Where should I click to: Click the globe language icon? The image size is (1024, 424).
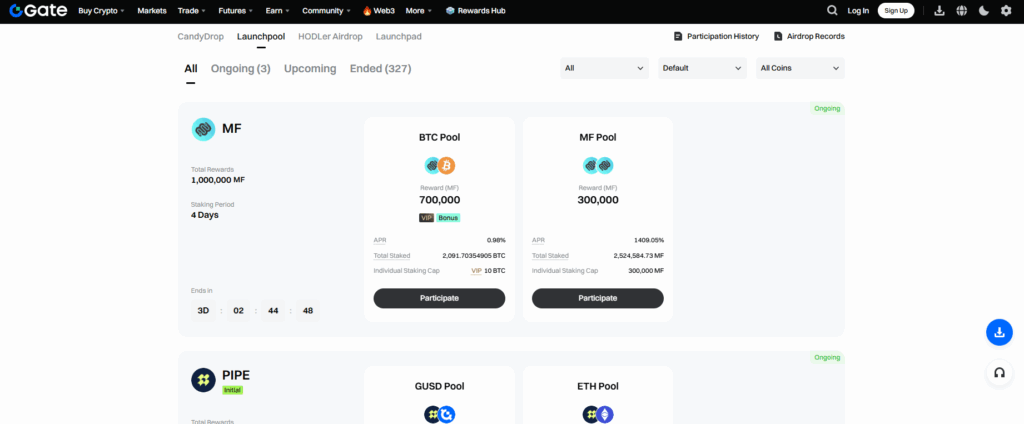click(962, 11)
